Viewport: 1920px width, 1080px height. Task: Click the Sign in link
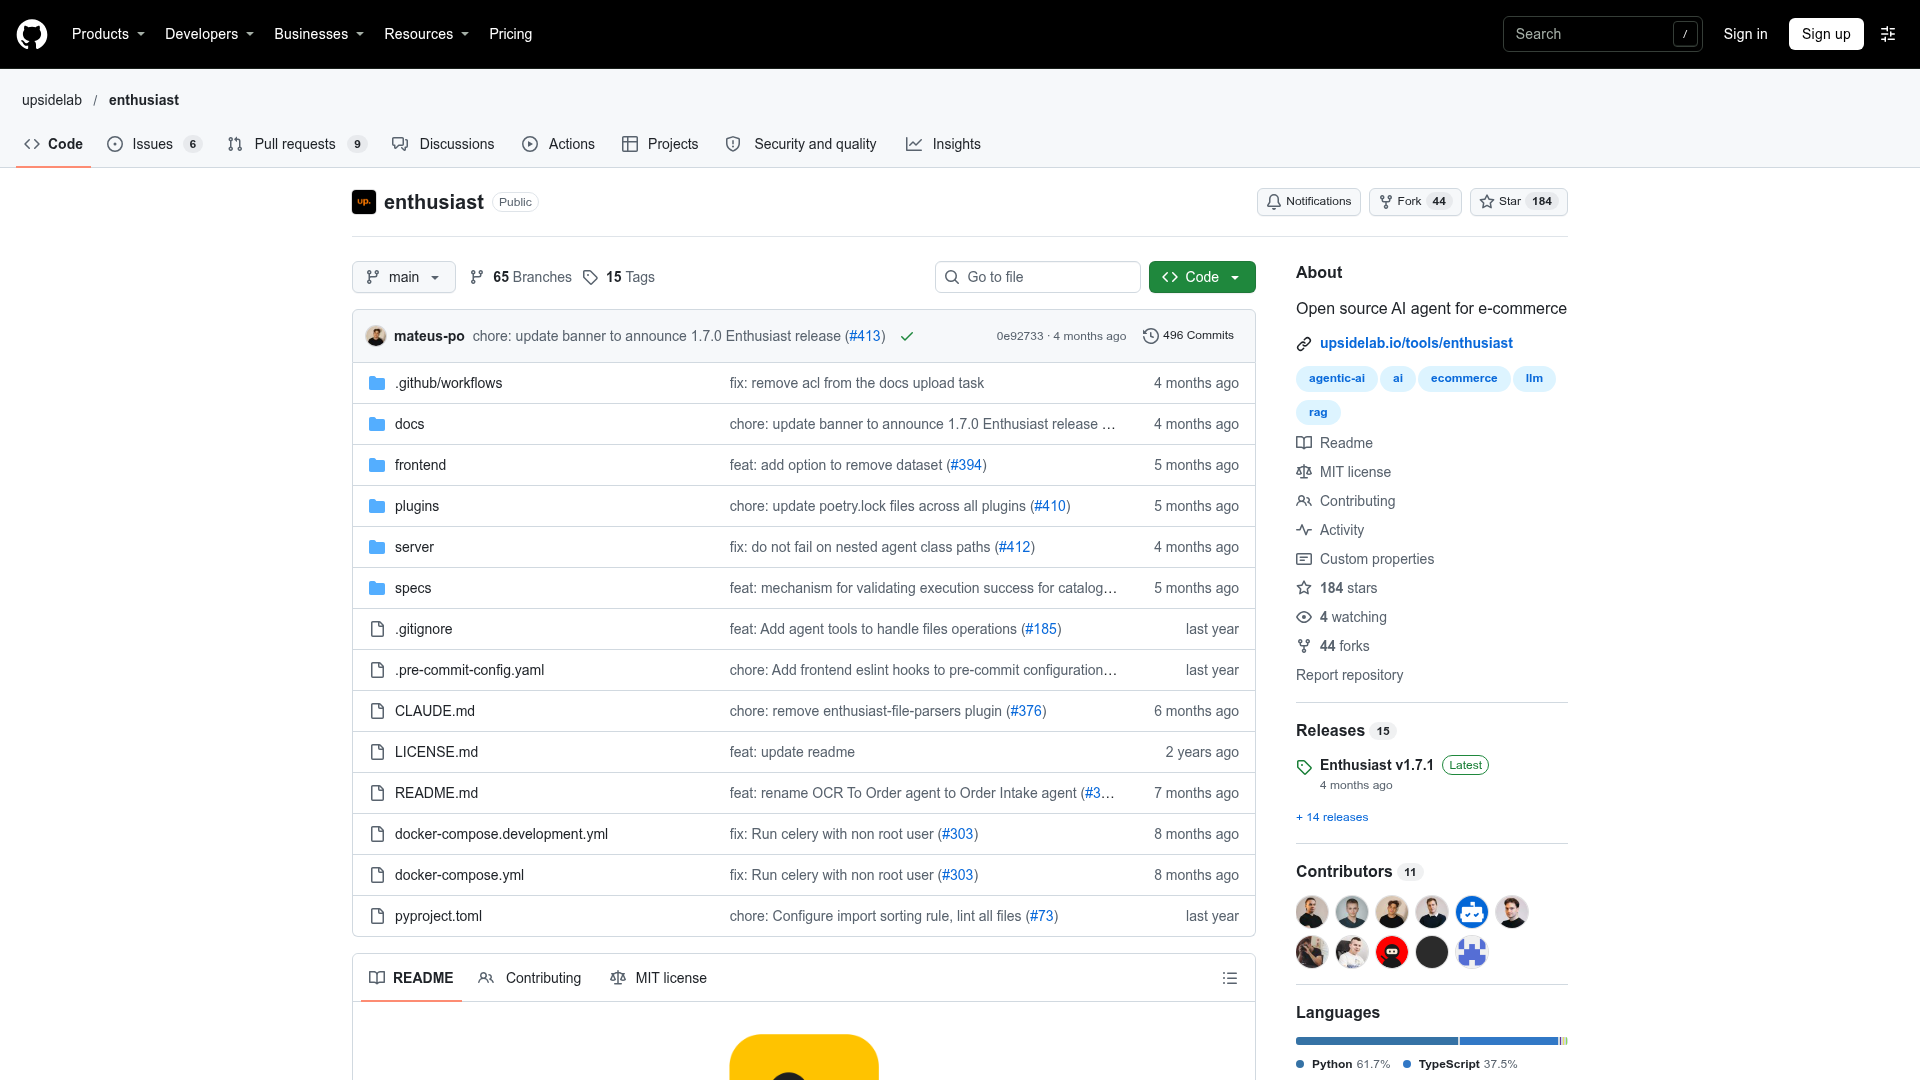1745,34
